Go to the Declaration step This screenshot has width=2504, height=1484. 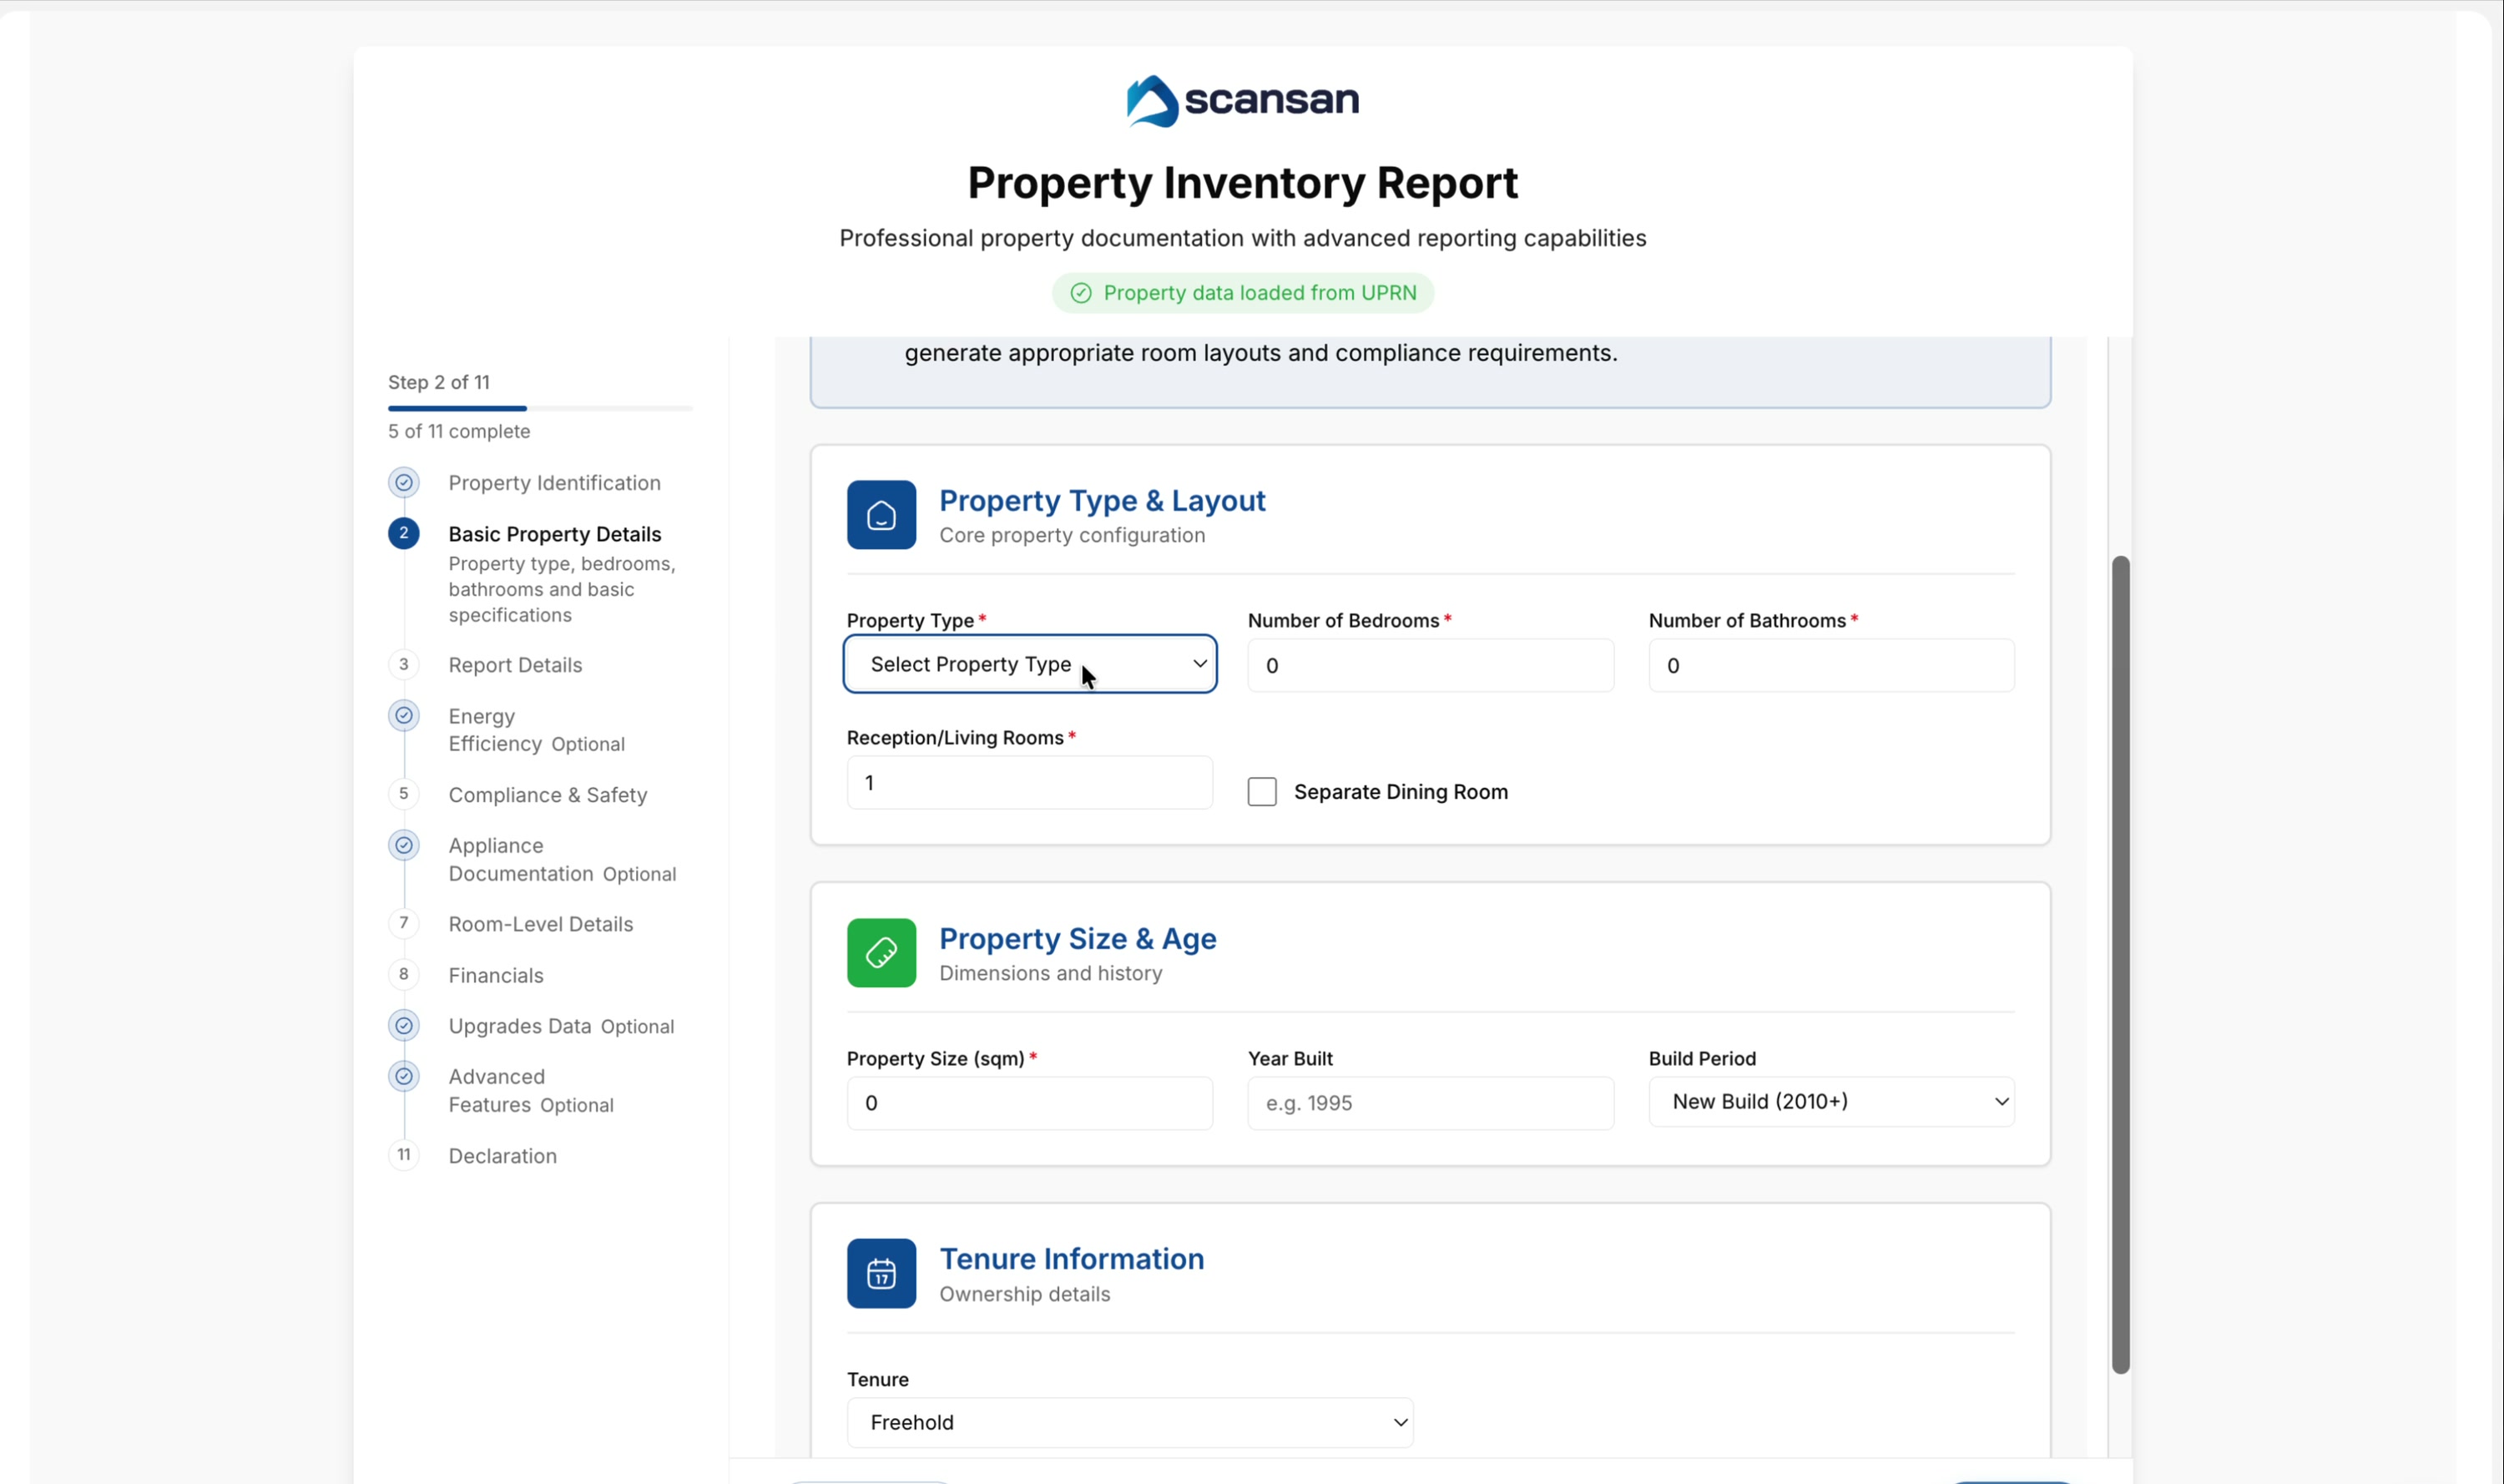503,1156
